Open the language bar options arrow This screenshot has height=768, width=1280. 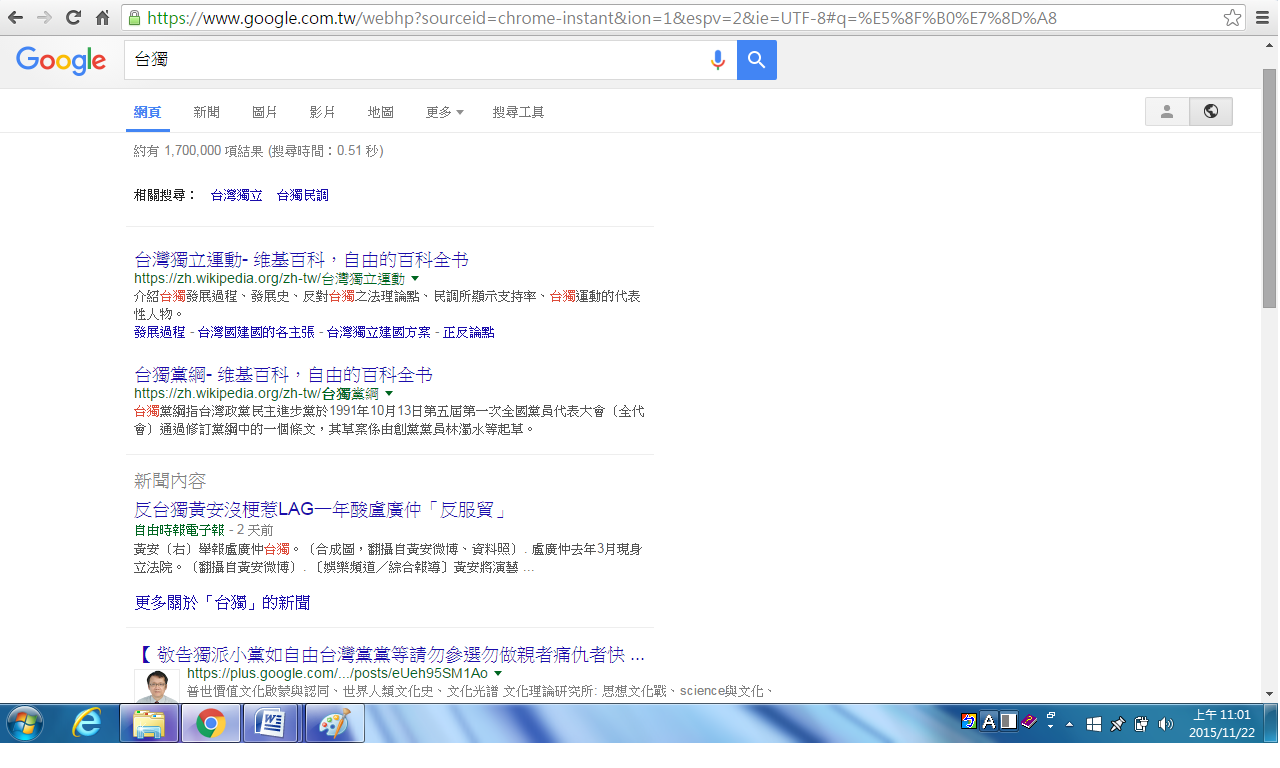coord(1050,727)
